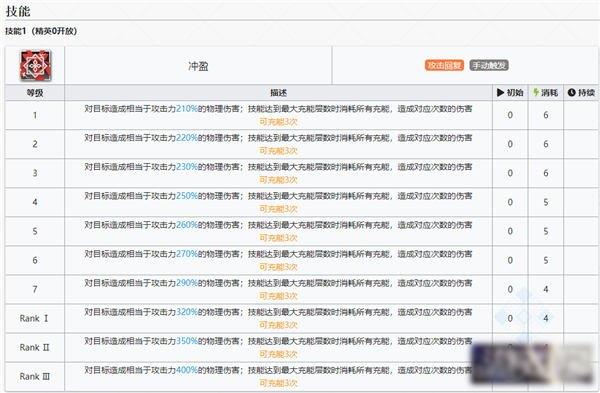This screenshot has height=393, width=600.
Task: Click the 持续 header label
Action: click(586, 93)
